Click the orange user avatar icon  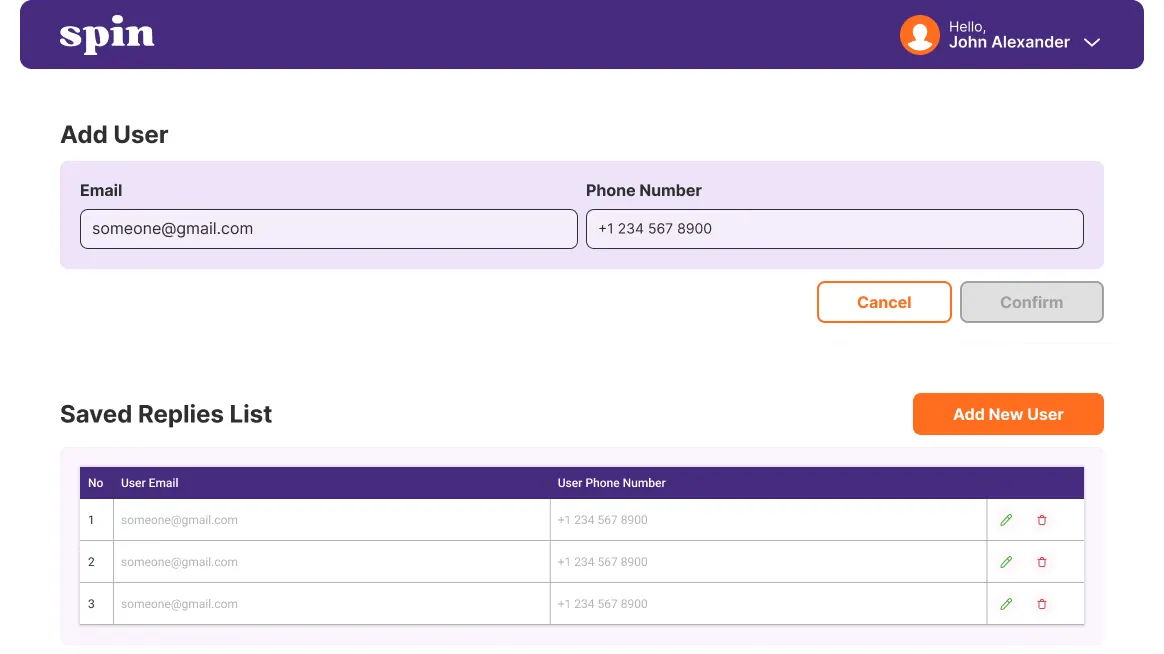920,35
